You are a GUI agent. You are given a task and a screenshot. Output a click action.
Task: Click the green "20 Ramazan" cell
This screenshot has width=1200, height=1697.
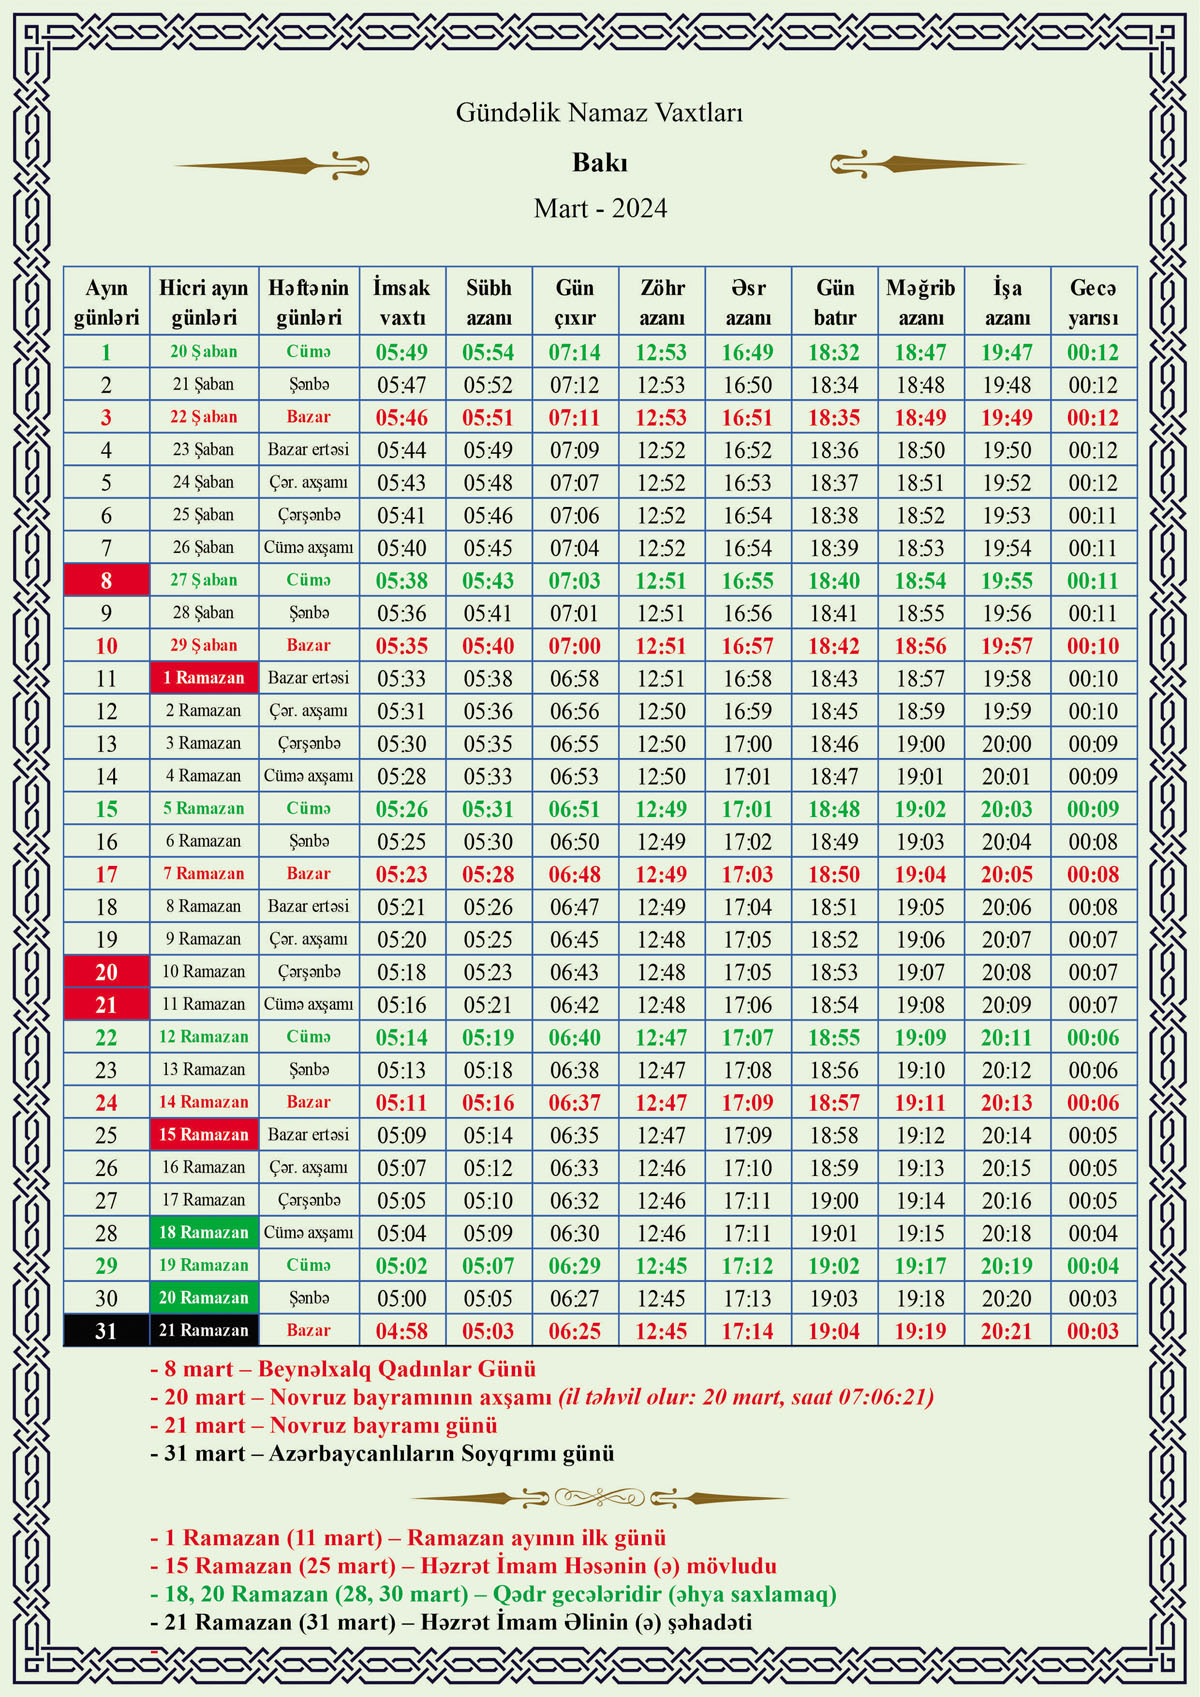(204, 1298)
